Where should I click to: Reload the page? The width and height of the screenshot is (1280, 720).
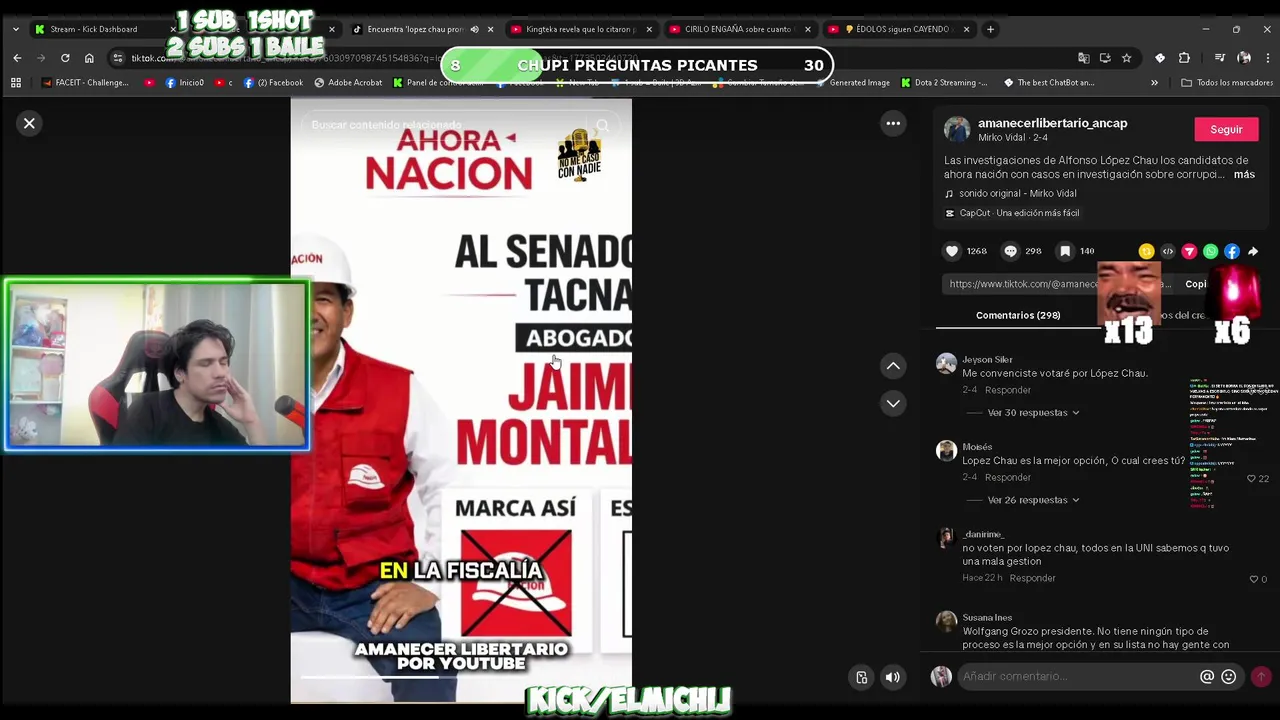click(x=65, y=58)
